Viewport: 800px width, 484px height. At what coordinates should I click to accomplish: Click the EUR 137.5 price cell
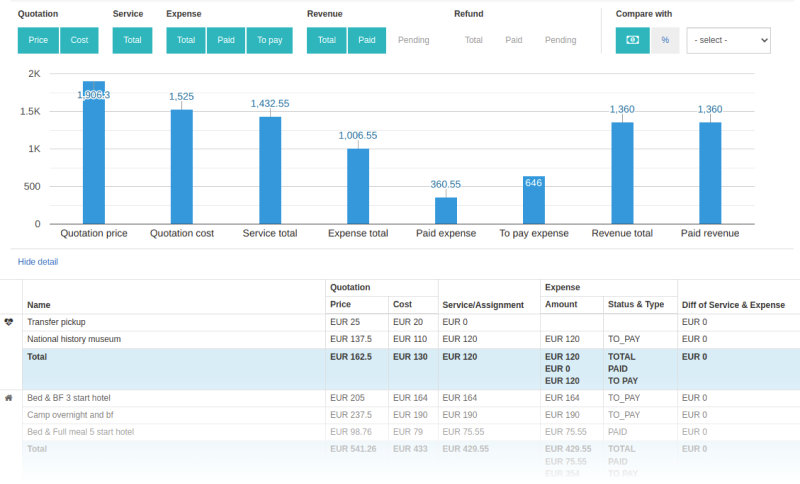351,339
